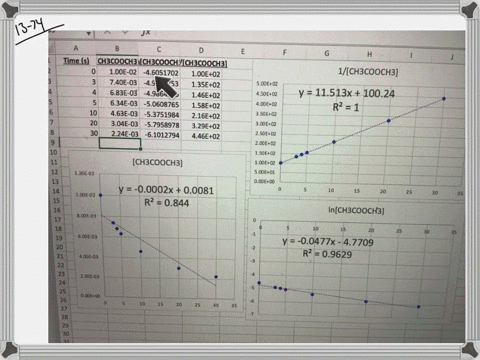Click the 'y = 11.513x + 100.24' trendline equation
480x360 pixels.
pos(346,93)
